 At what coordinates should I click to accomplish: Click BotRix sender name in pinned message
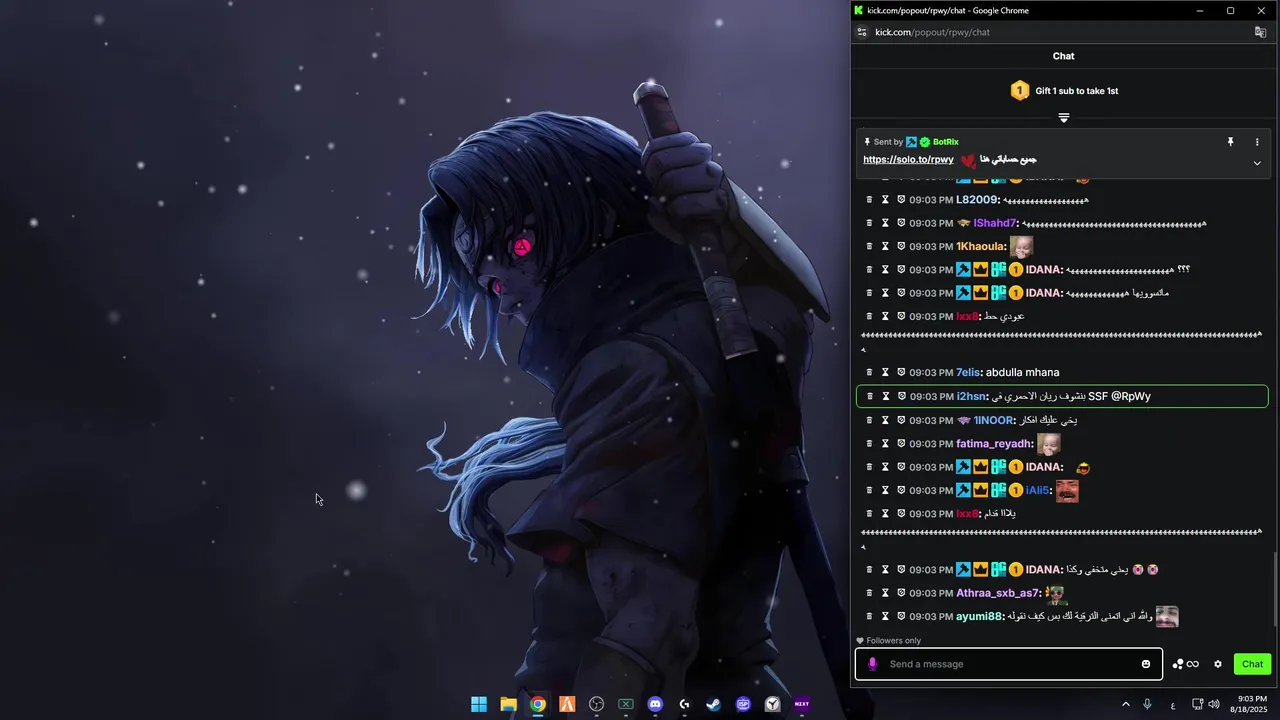(x=946, y=142)
